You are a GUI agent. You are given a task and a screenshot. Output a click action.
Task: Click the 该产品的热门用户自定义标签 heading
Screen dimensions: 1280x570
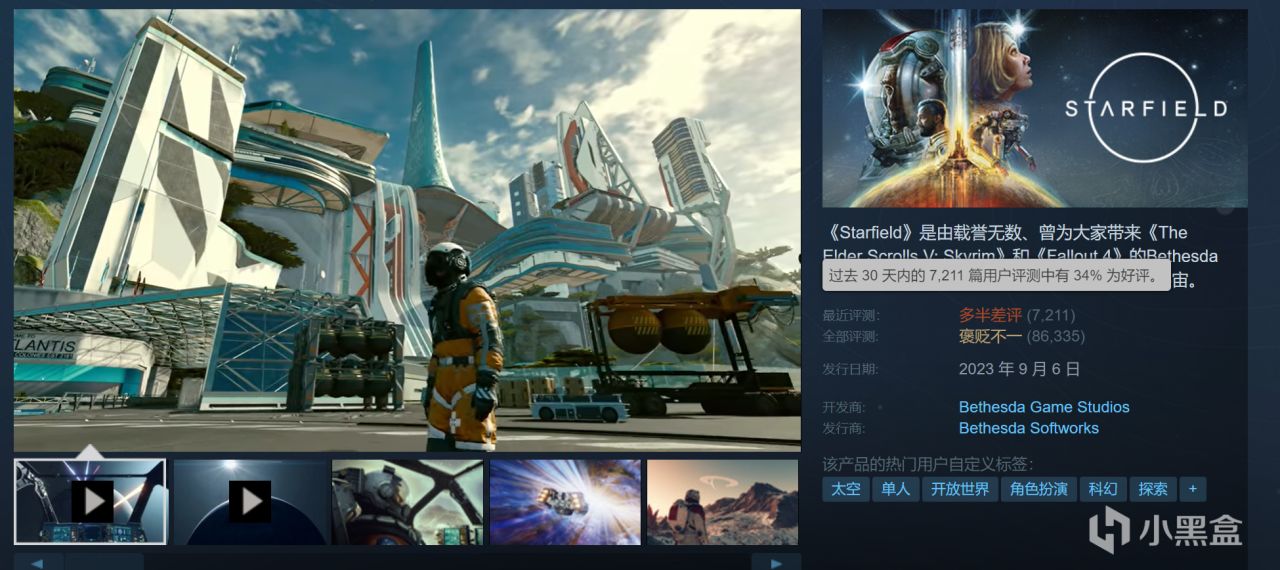928,464
